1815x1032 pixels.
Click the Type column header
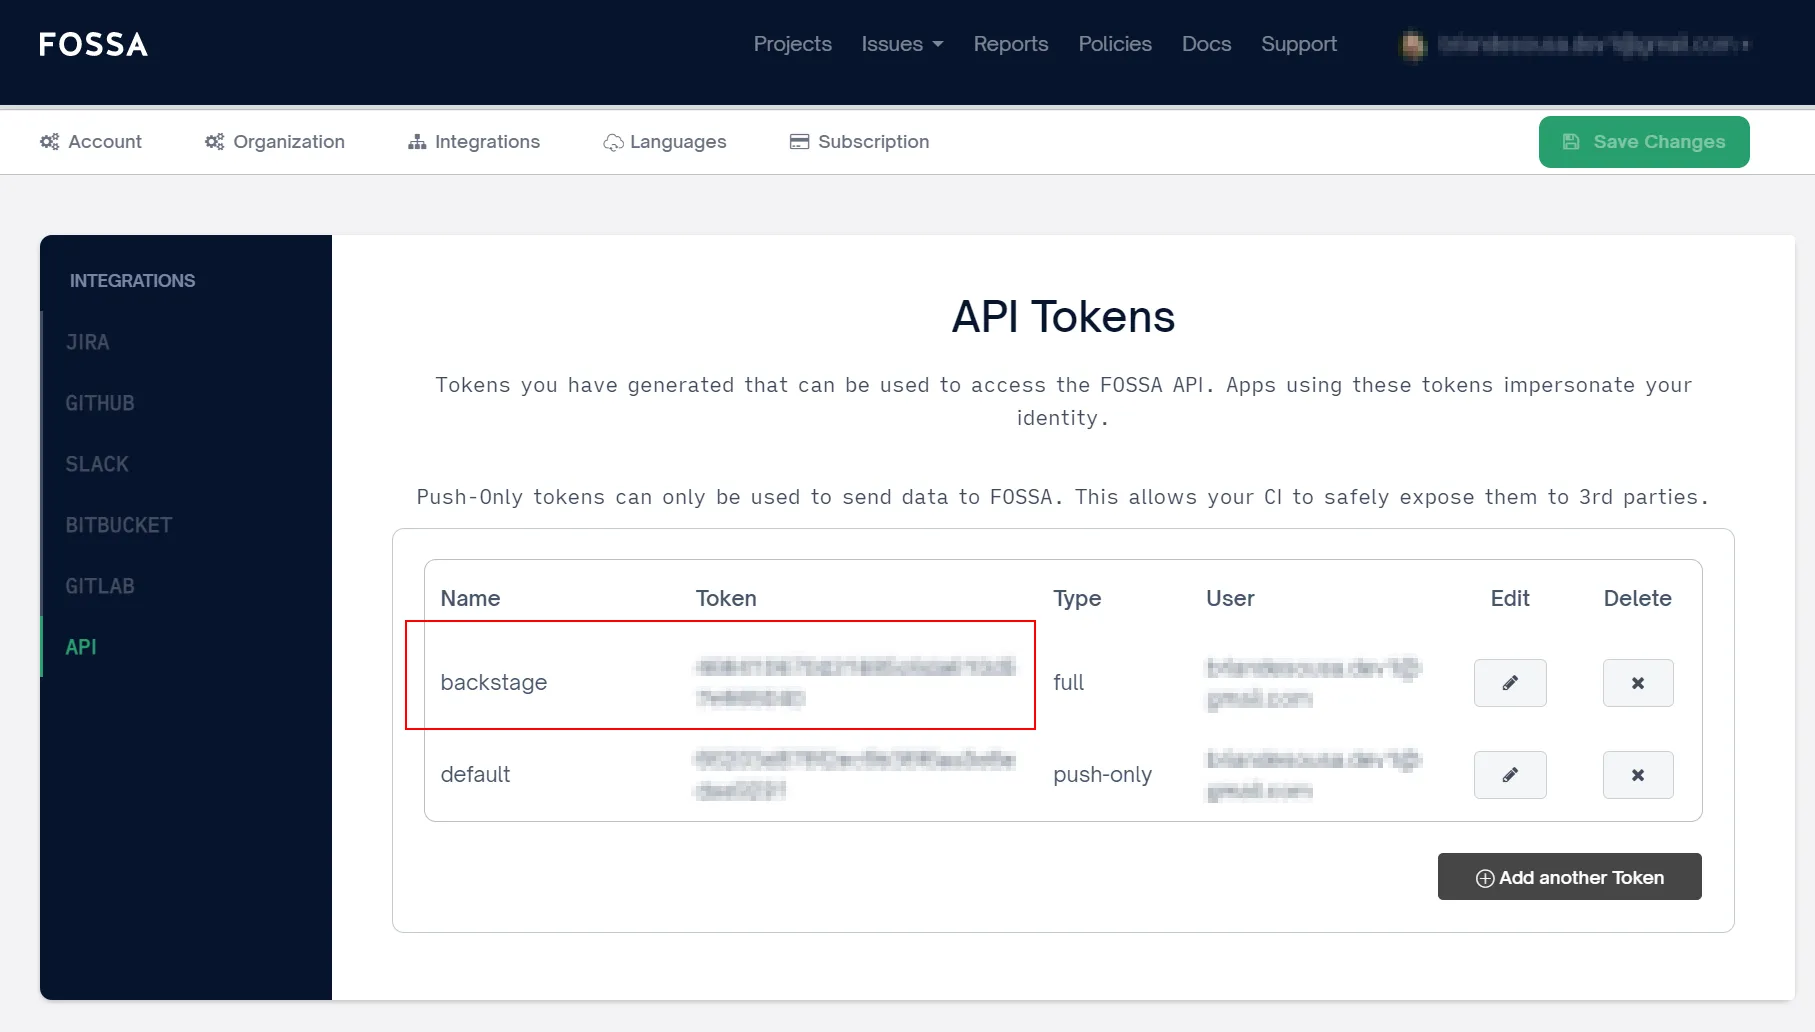(1077, 598)
